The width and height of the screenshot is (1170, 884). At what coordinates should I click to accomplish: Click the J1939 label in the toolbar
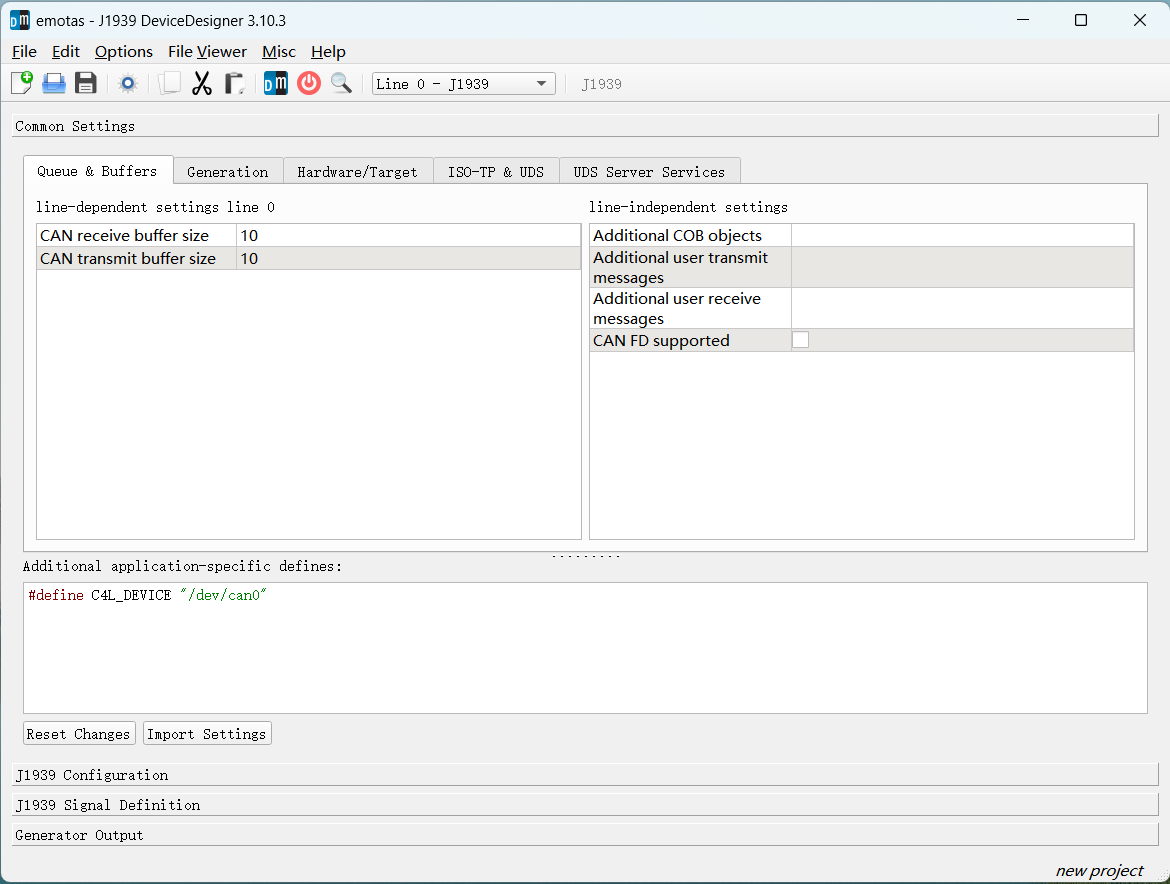tap(601, 84)
